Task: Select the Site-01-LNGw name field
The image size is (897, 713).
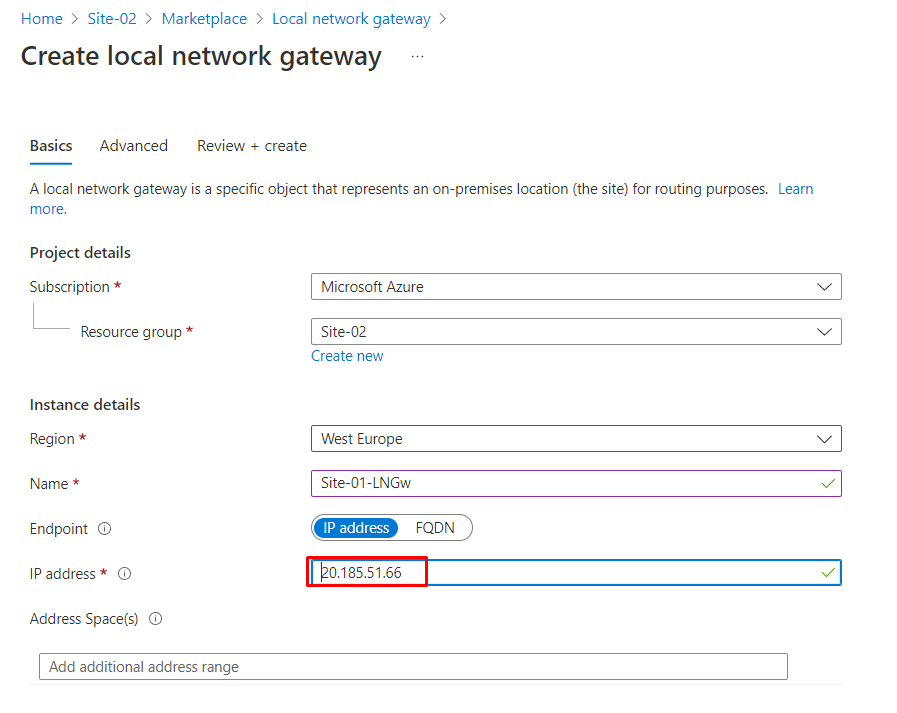Action: (575, 483)
